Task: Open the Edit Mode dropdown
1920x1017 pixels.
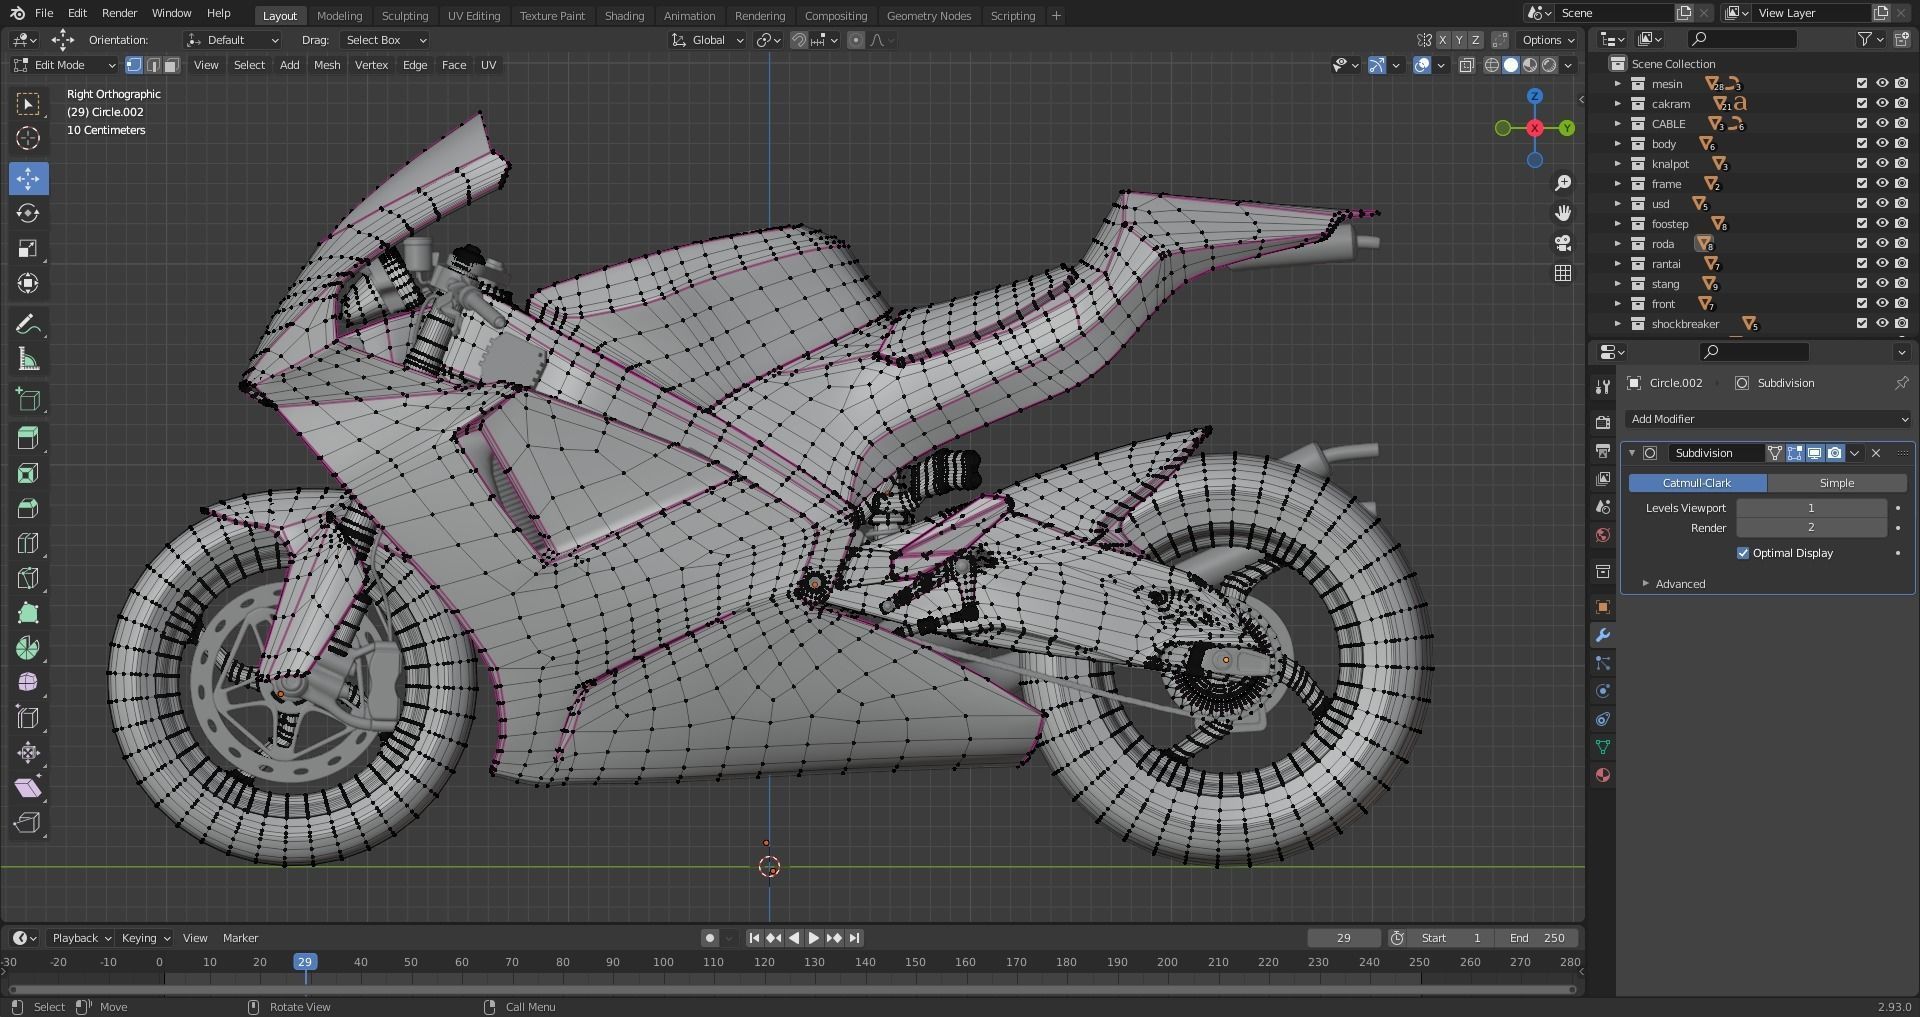Action: [x=65, y=65]
